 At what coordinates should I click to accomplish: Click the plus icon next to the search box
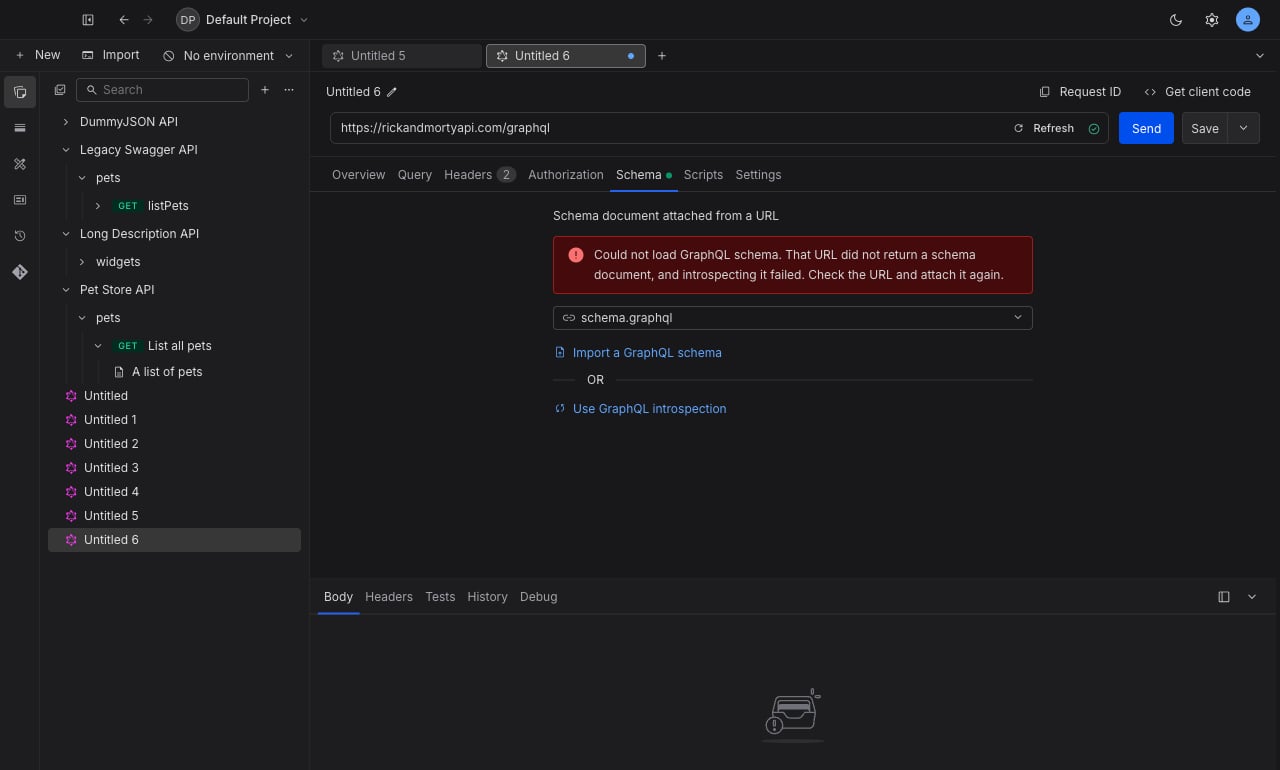tap(265, 90)
